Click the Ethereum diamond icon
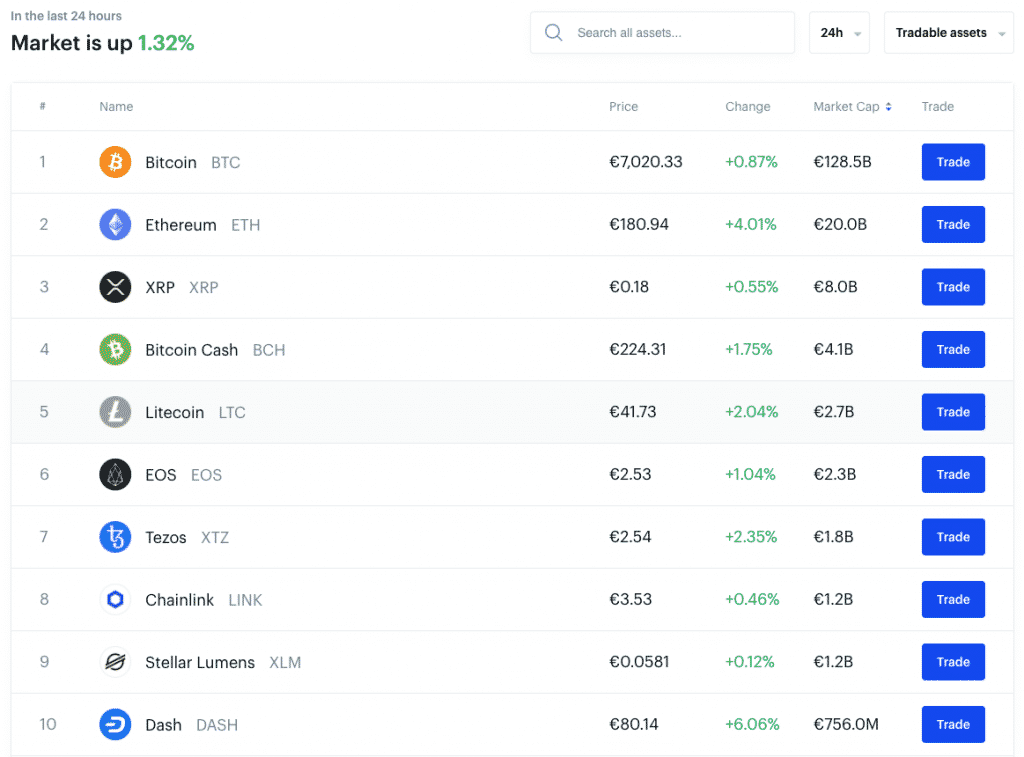The height and width of the screenshot is (757, 1024). point(115,225)
